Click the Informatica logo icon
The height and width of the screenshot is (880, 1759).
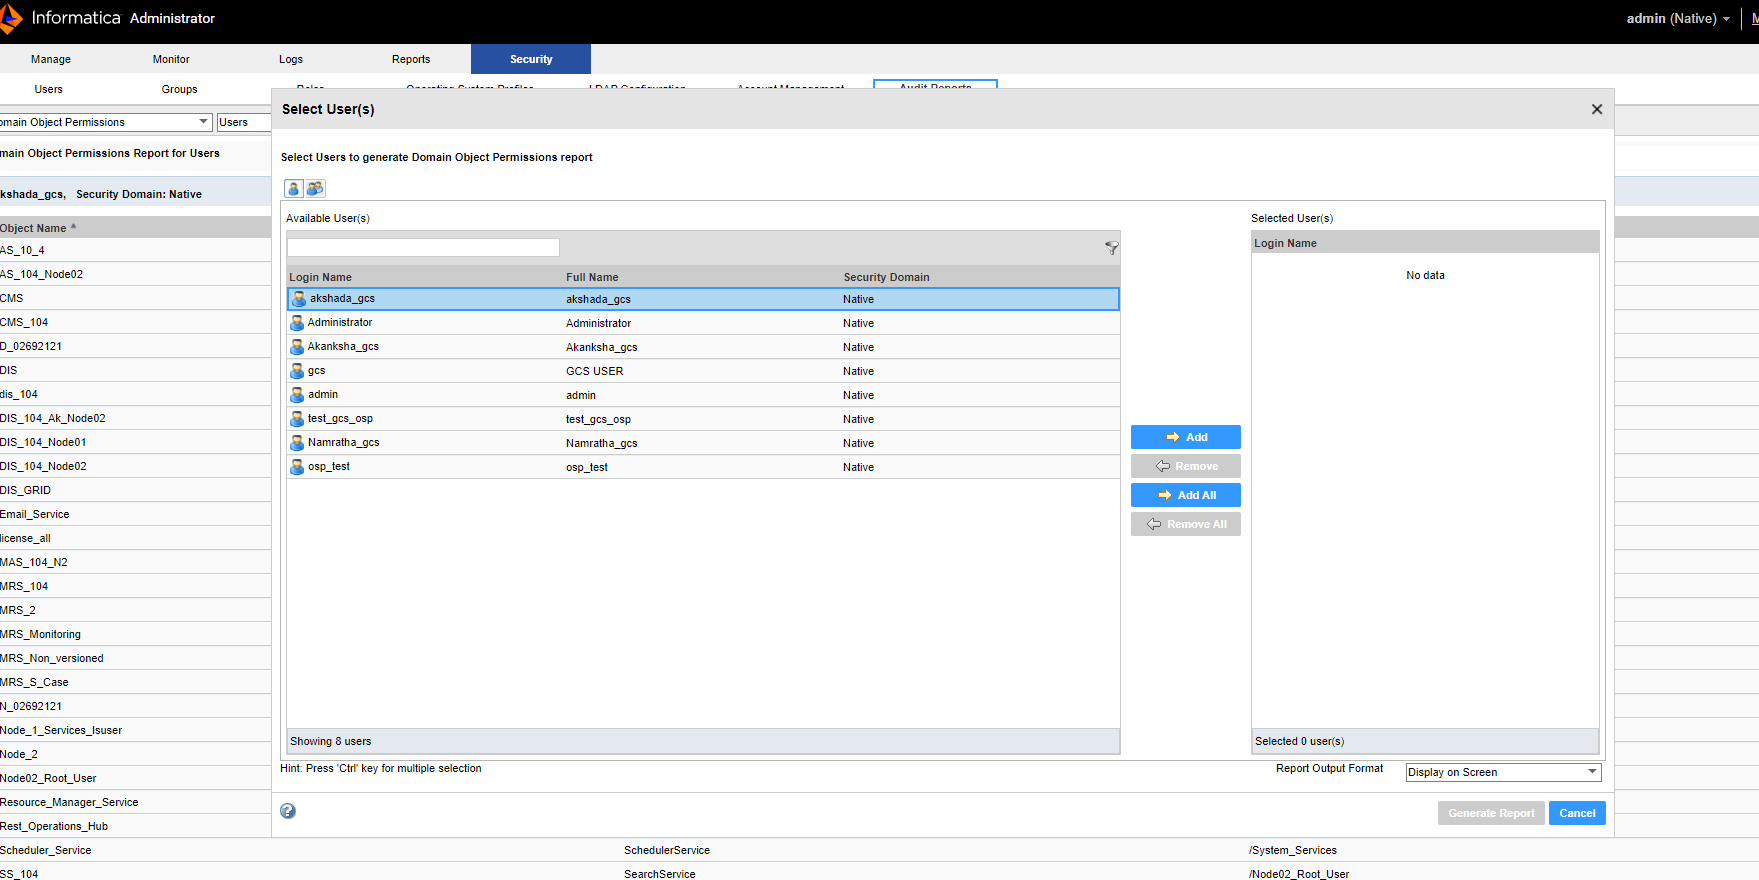click(x=10, y=18)
